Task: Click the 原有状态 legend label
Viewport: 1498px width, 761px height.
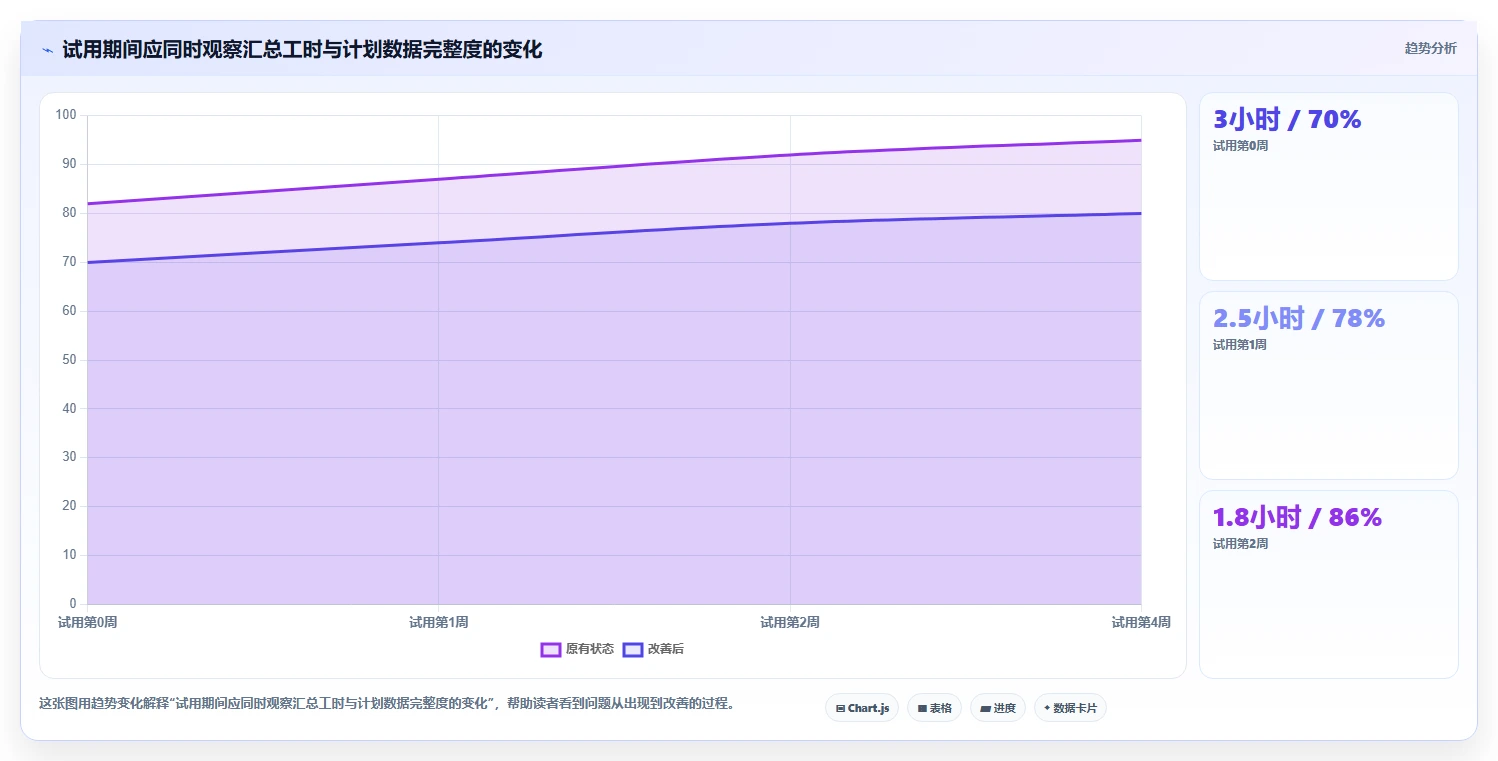Action: coord(590,649)
